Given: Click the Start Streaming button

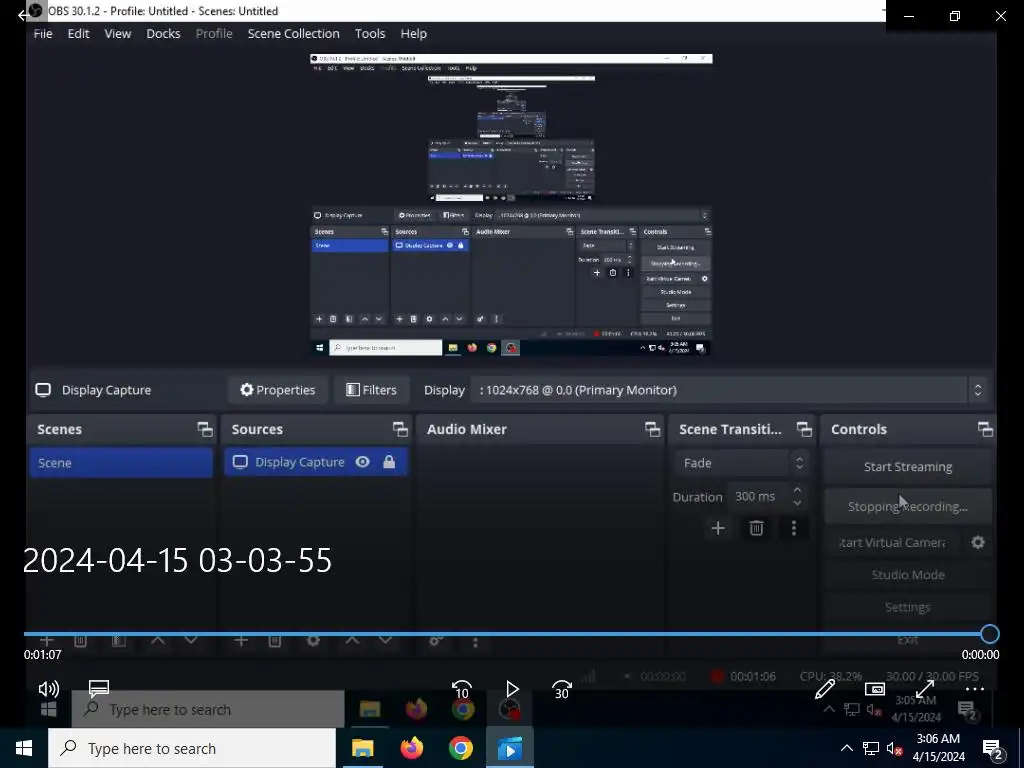Looking at the screenshot, I should [908, 466].
